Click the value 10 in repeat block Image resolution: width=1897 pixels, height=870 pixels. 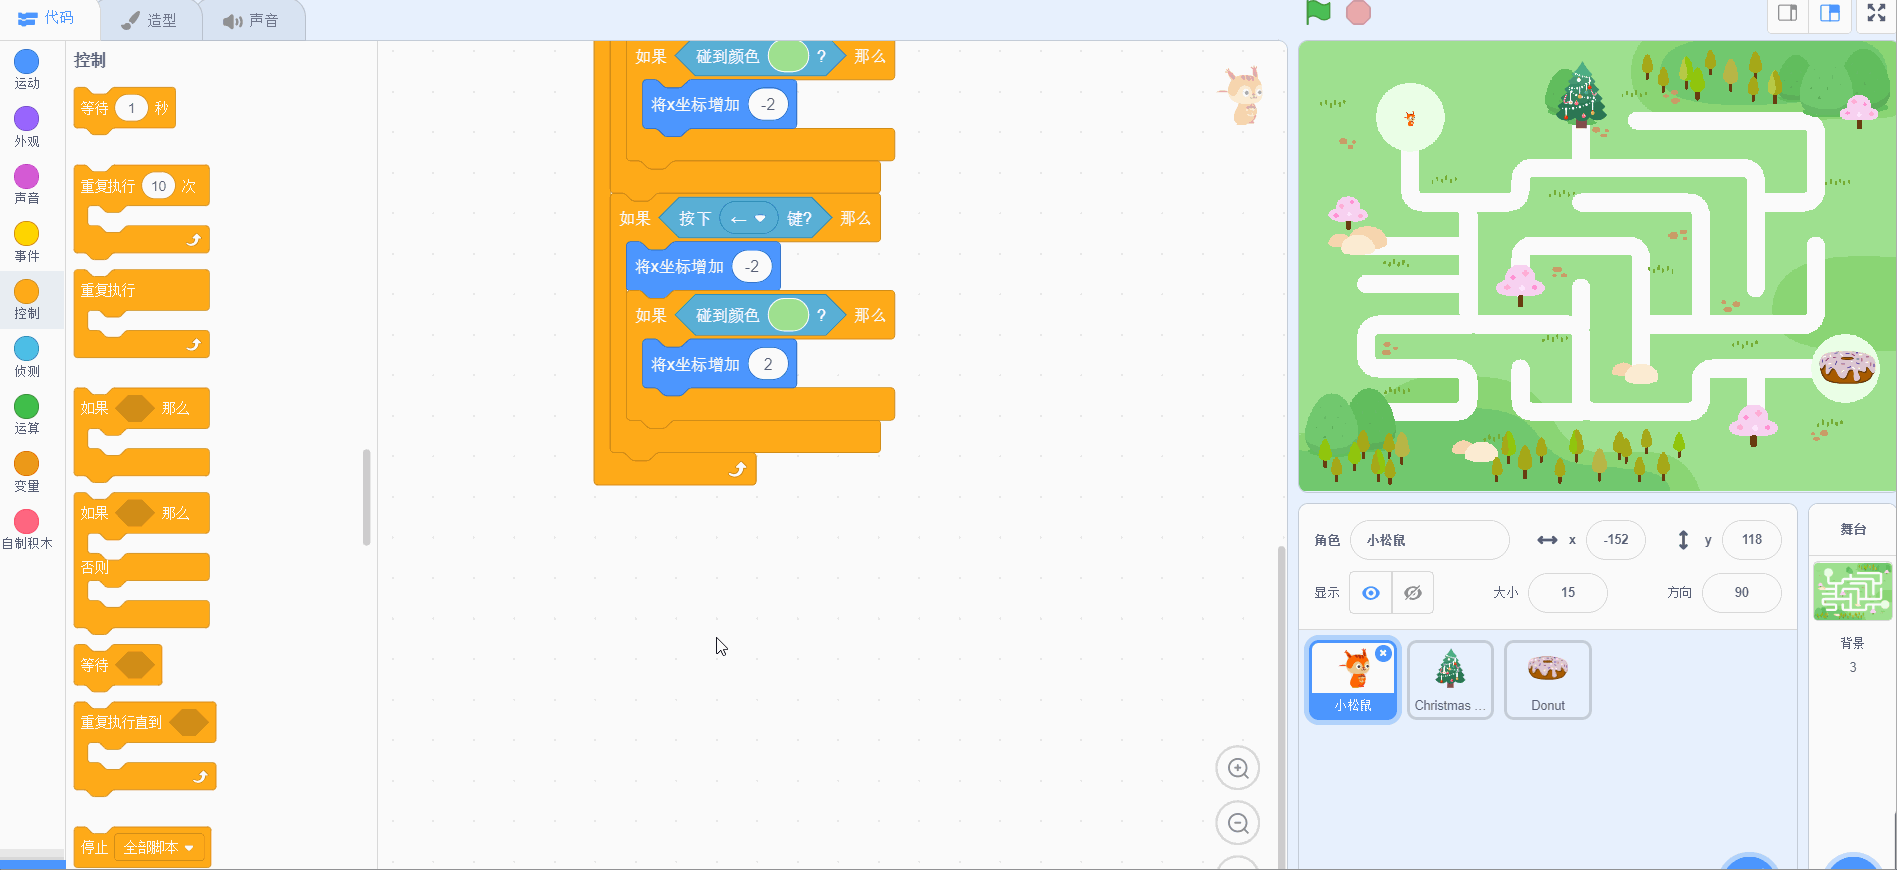158,186
